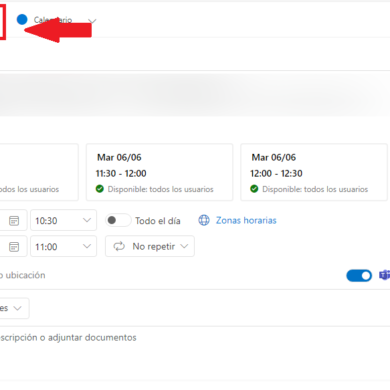Click the globe icon beside Zonas horarias
This screenshot has width=390, height=390.
204,220
